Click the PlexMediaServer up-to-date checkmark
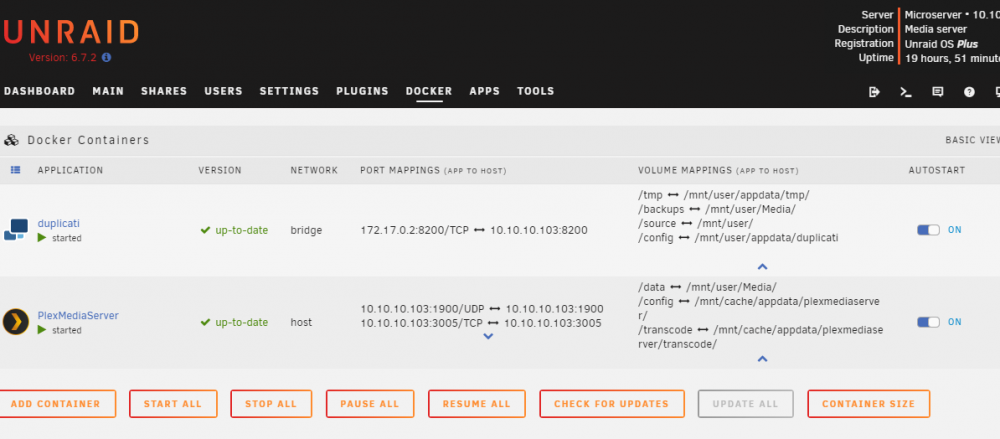The image size is (1000, 439). pos(205,322)
